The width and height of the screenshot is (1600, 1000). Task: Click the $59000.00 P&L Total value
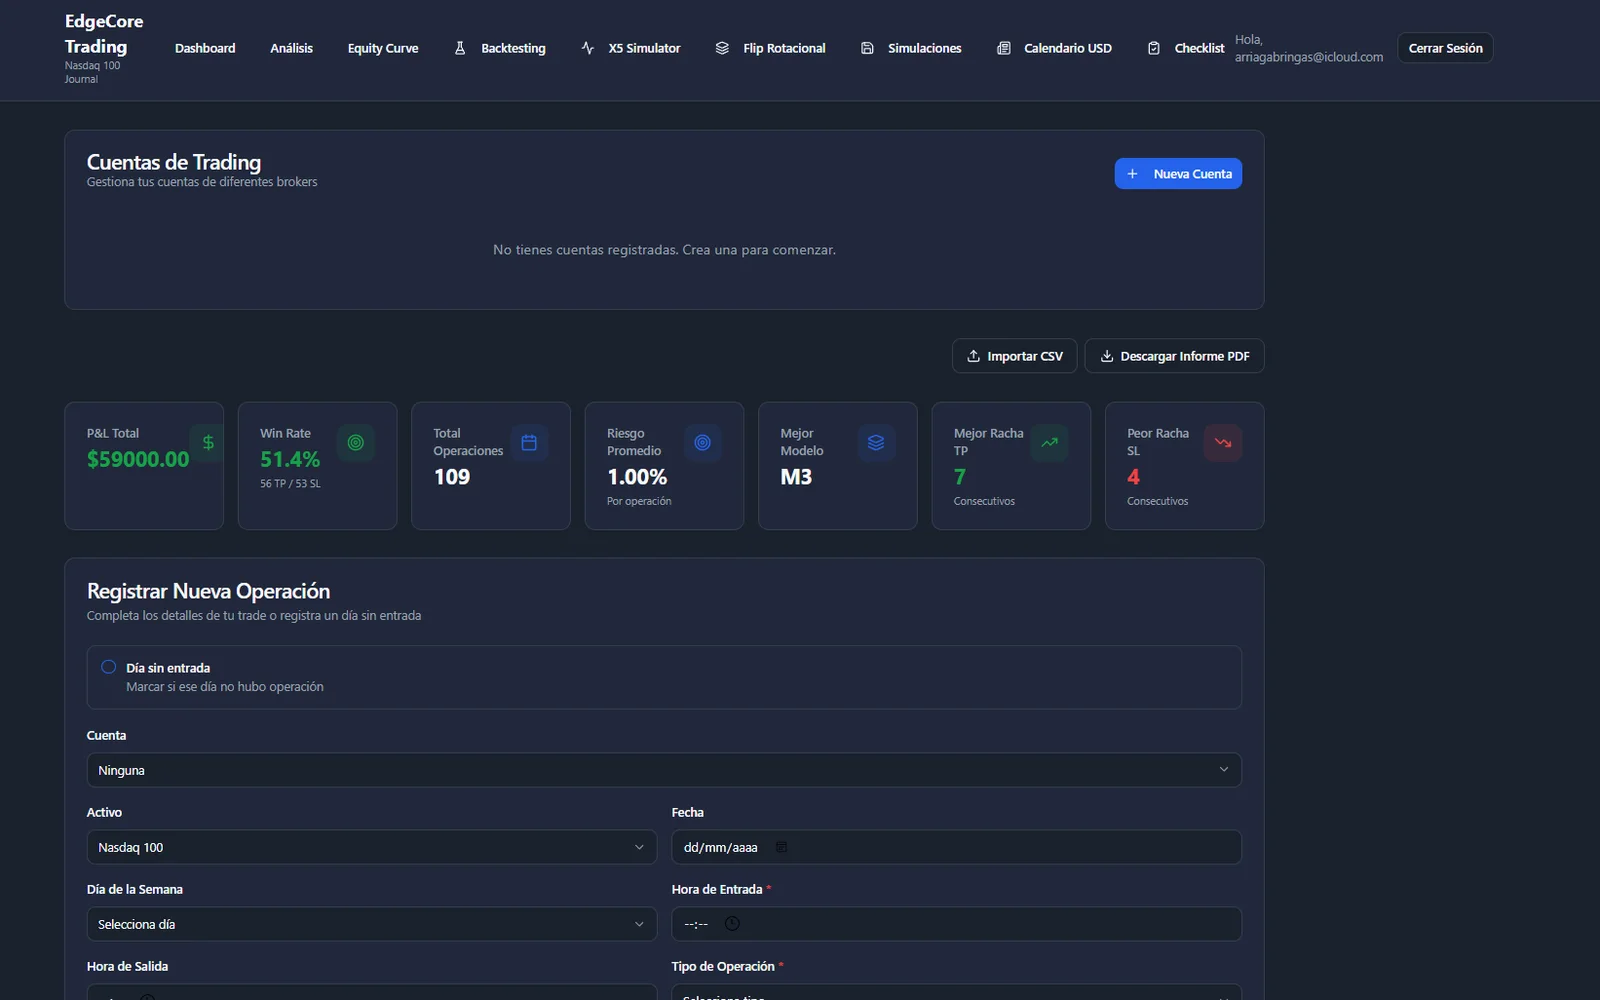click(138, 459)
